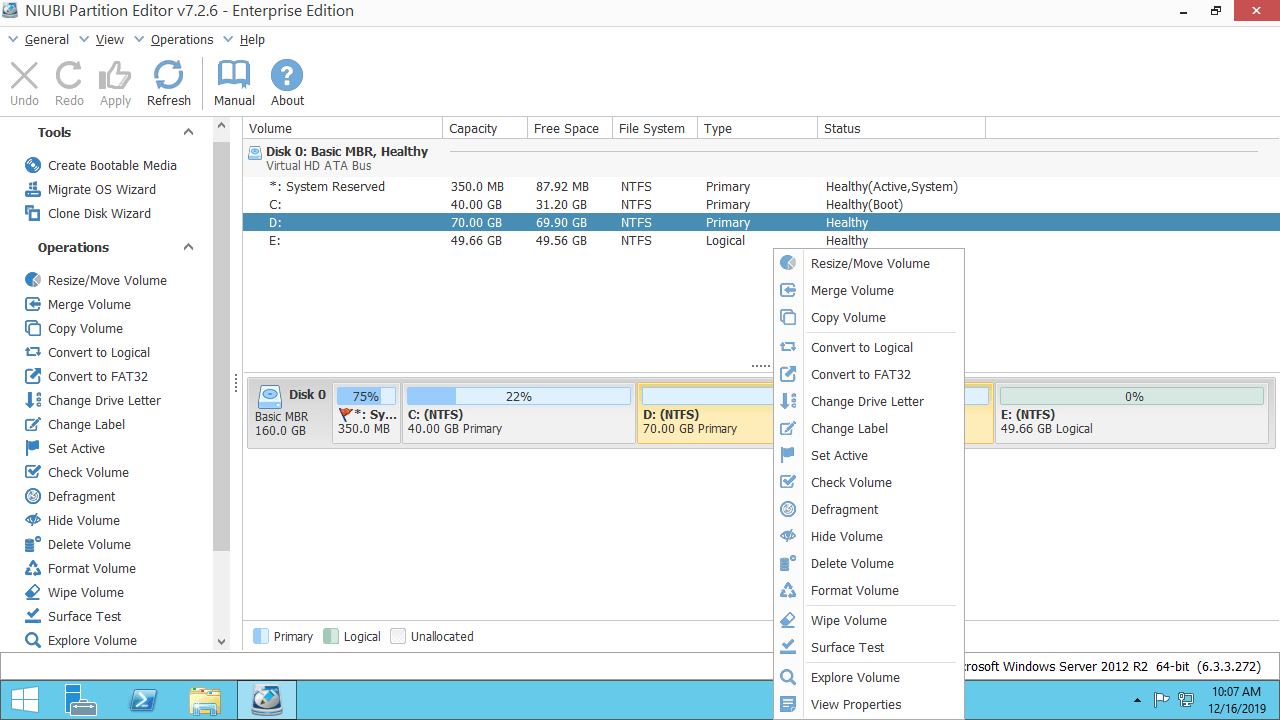This screenshot has width=1280, height=720.
Task: Open the General menu dropdown
Action: pyautogui.click(x=46, y=40)
